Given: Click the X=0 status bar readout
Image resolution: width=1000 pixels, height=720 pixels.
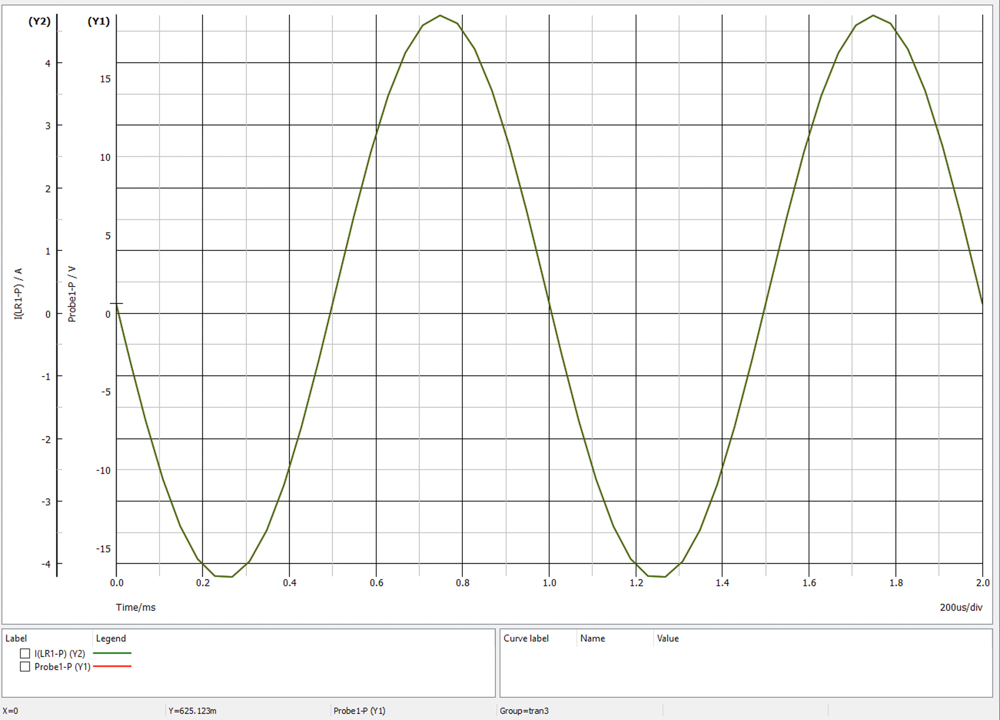Looking at the screenshot, I should pos(11,710).
